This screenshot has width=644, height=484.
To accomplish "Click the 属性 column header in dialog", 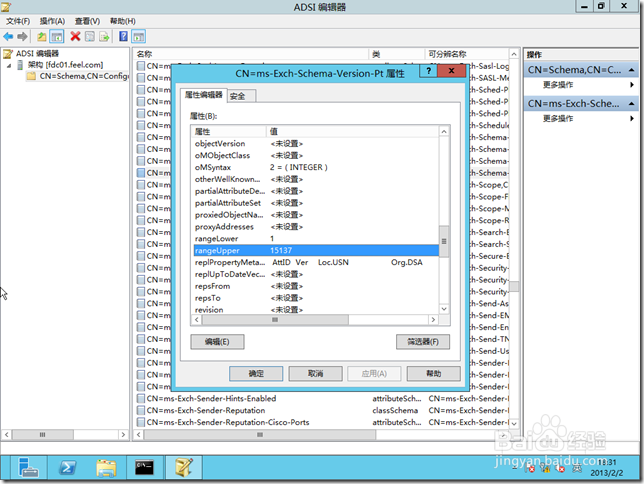I will pyautogui.click(x=229, y=131).
